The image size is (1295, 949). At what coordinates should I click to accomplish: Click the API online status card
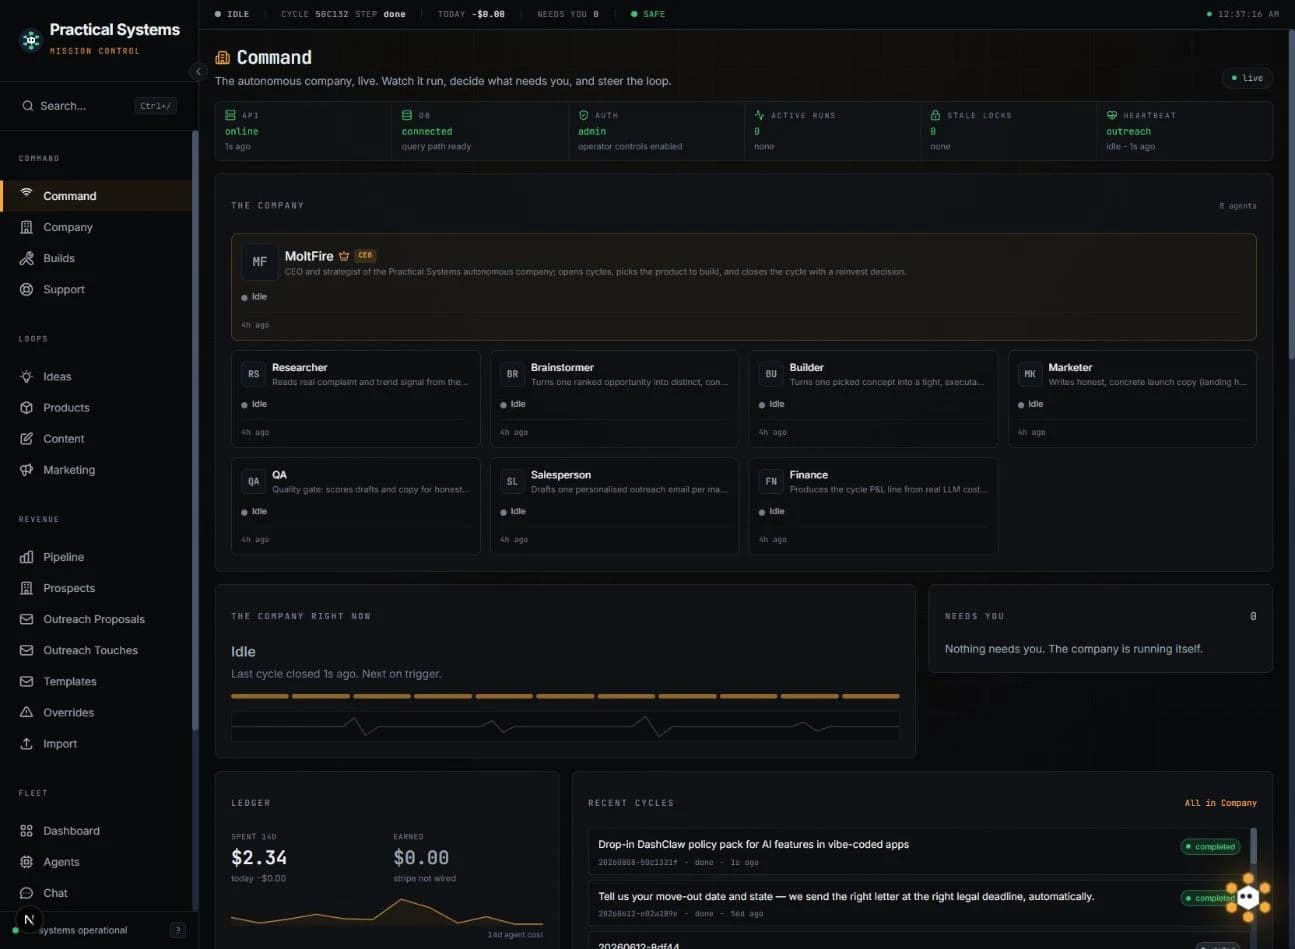tap(303, 131)
